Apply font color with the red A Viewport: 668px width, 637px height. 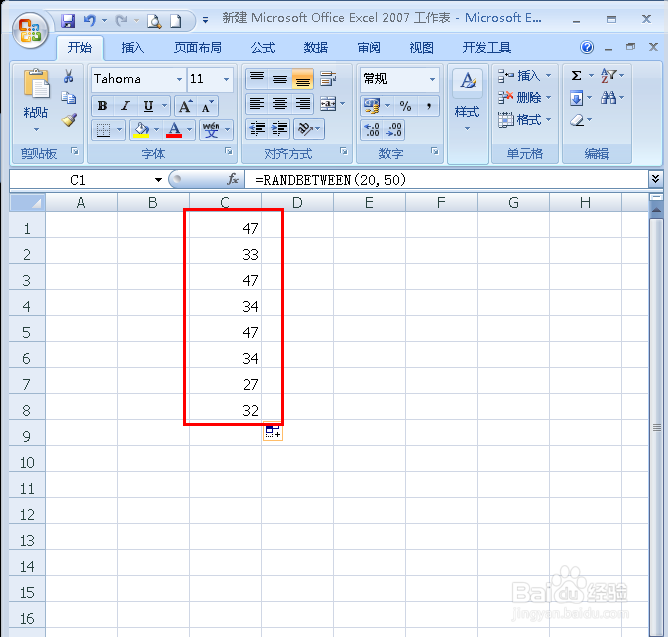[174, 130]
